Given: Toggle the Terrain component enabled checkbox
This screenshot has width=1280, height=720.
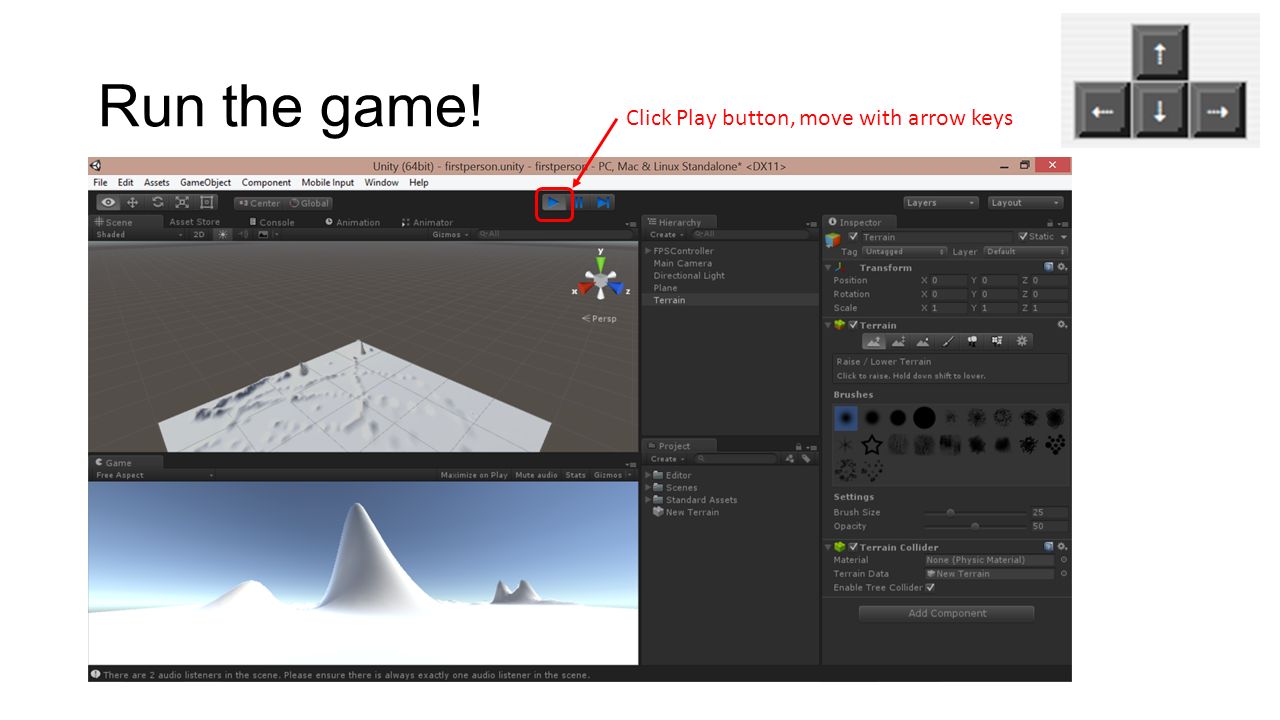Looking at the screenshot, I should [x=853, y=325].
